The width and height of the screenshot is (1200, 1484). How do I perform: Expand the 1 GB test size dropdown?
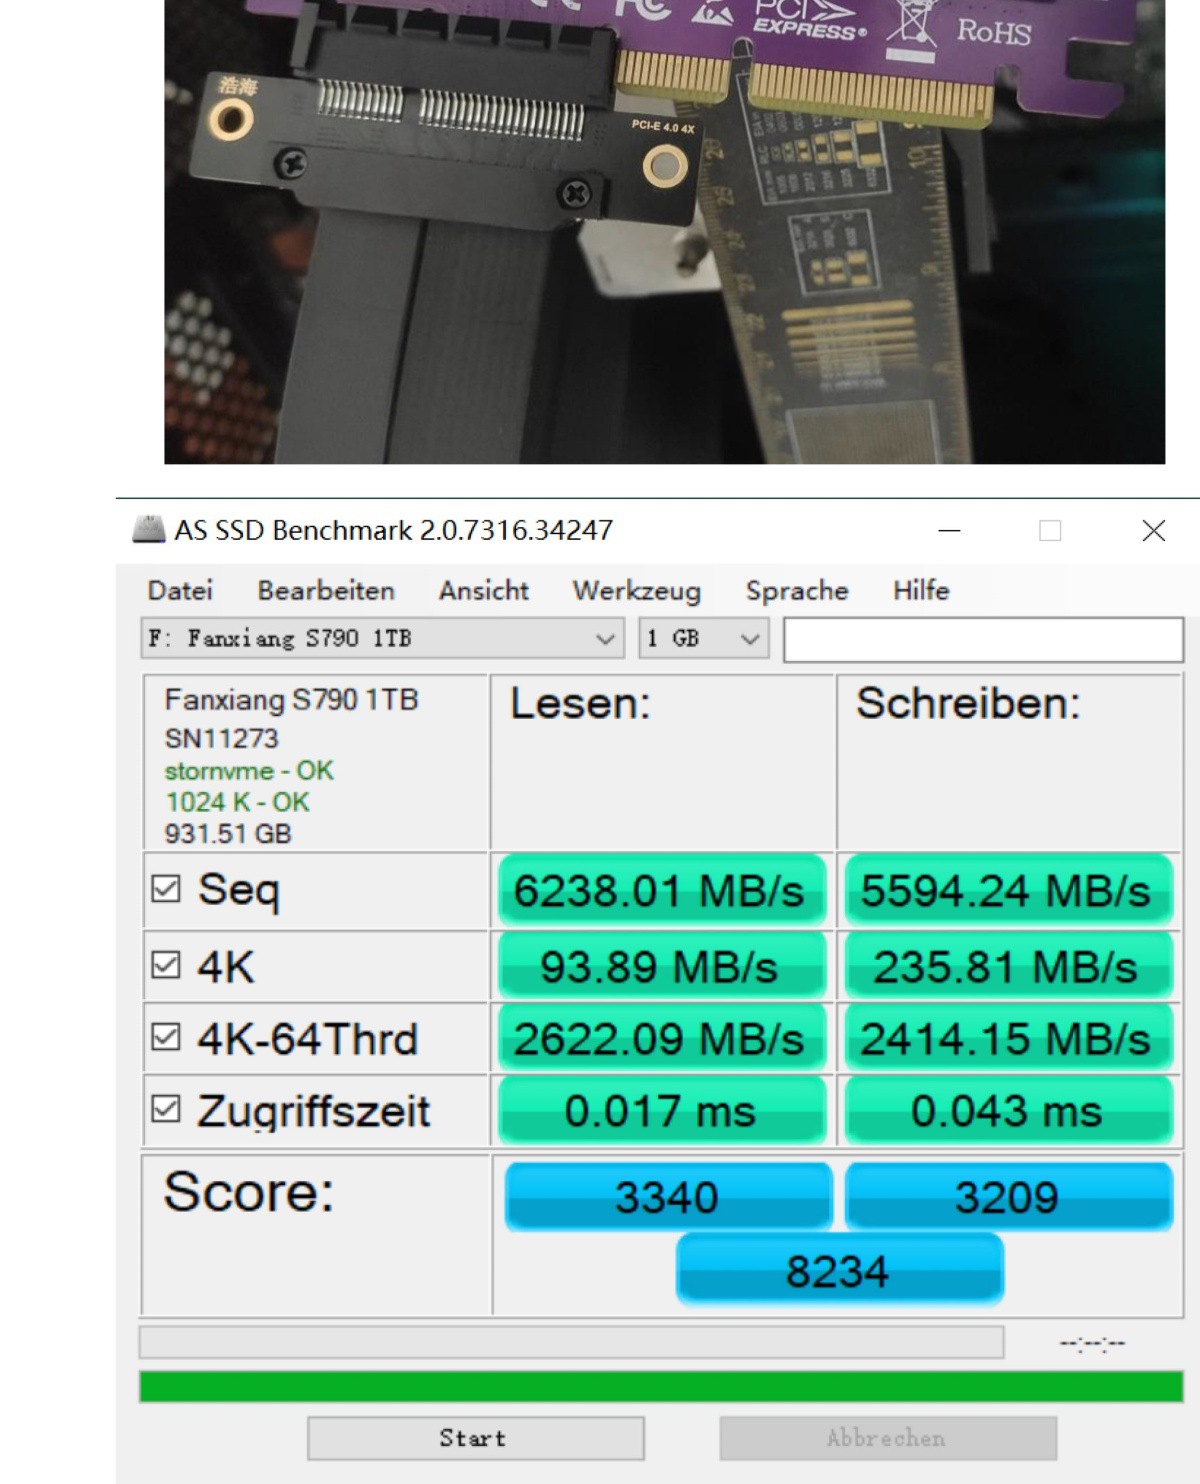coord(704,638)
